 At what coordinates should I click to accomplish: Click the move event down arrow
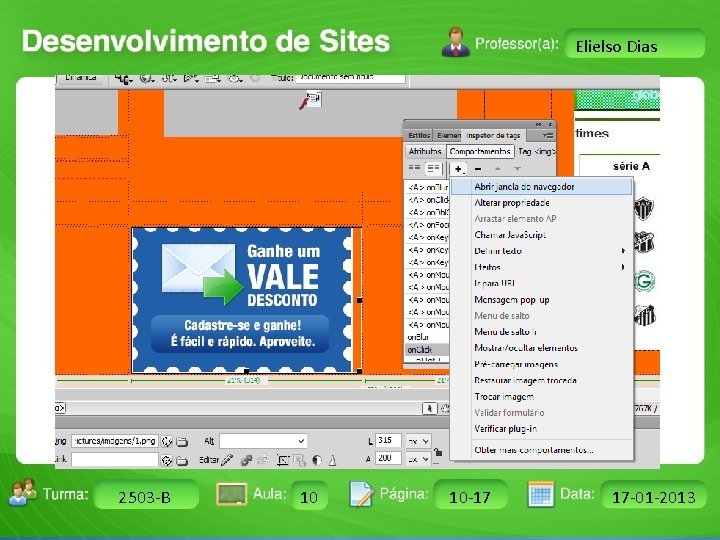518,169
